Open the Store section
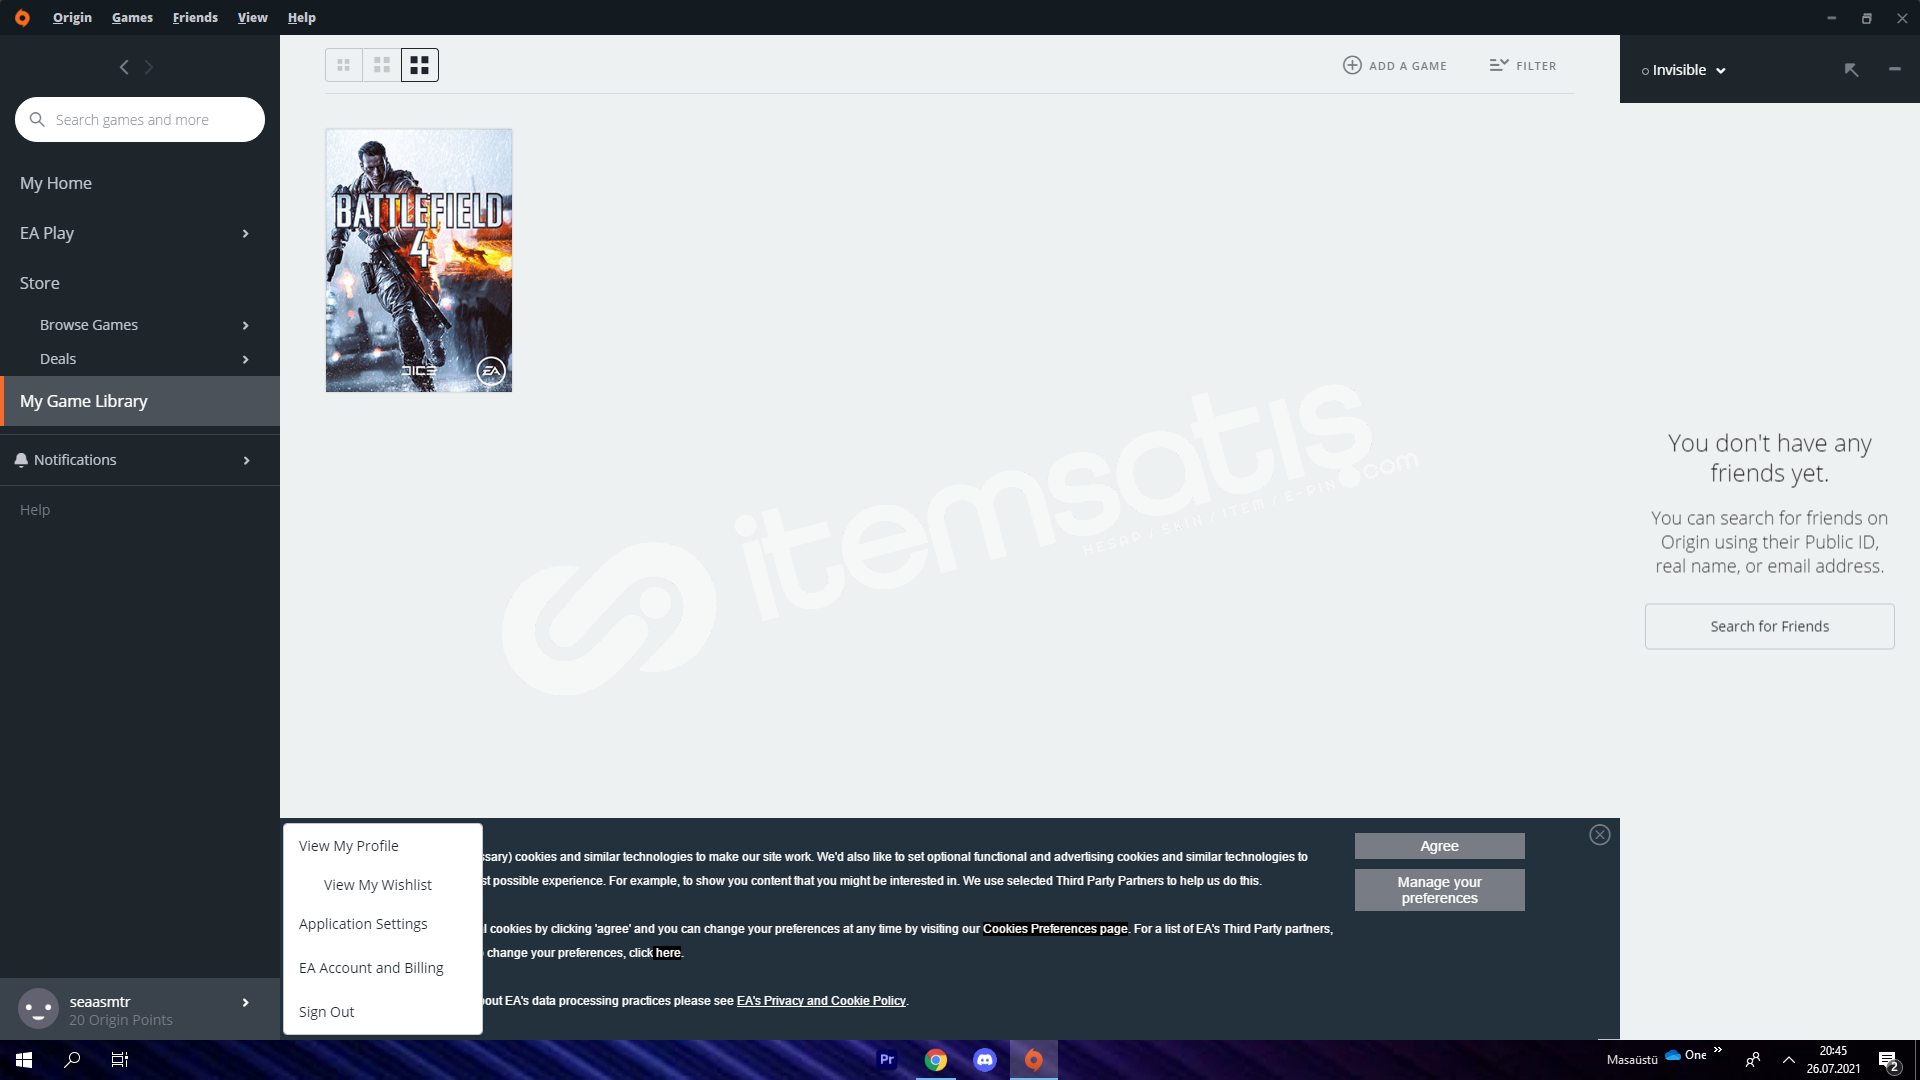The image size is (1920, 1080). [x=40, y=283]
